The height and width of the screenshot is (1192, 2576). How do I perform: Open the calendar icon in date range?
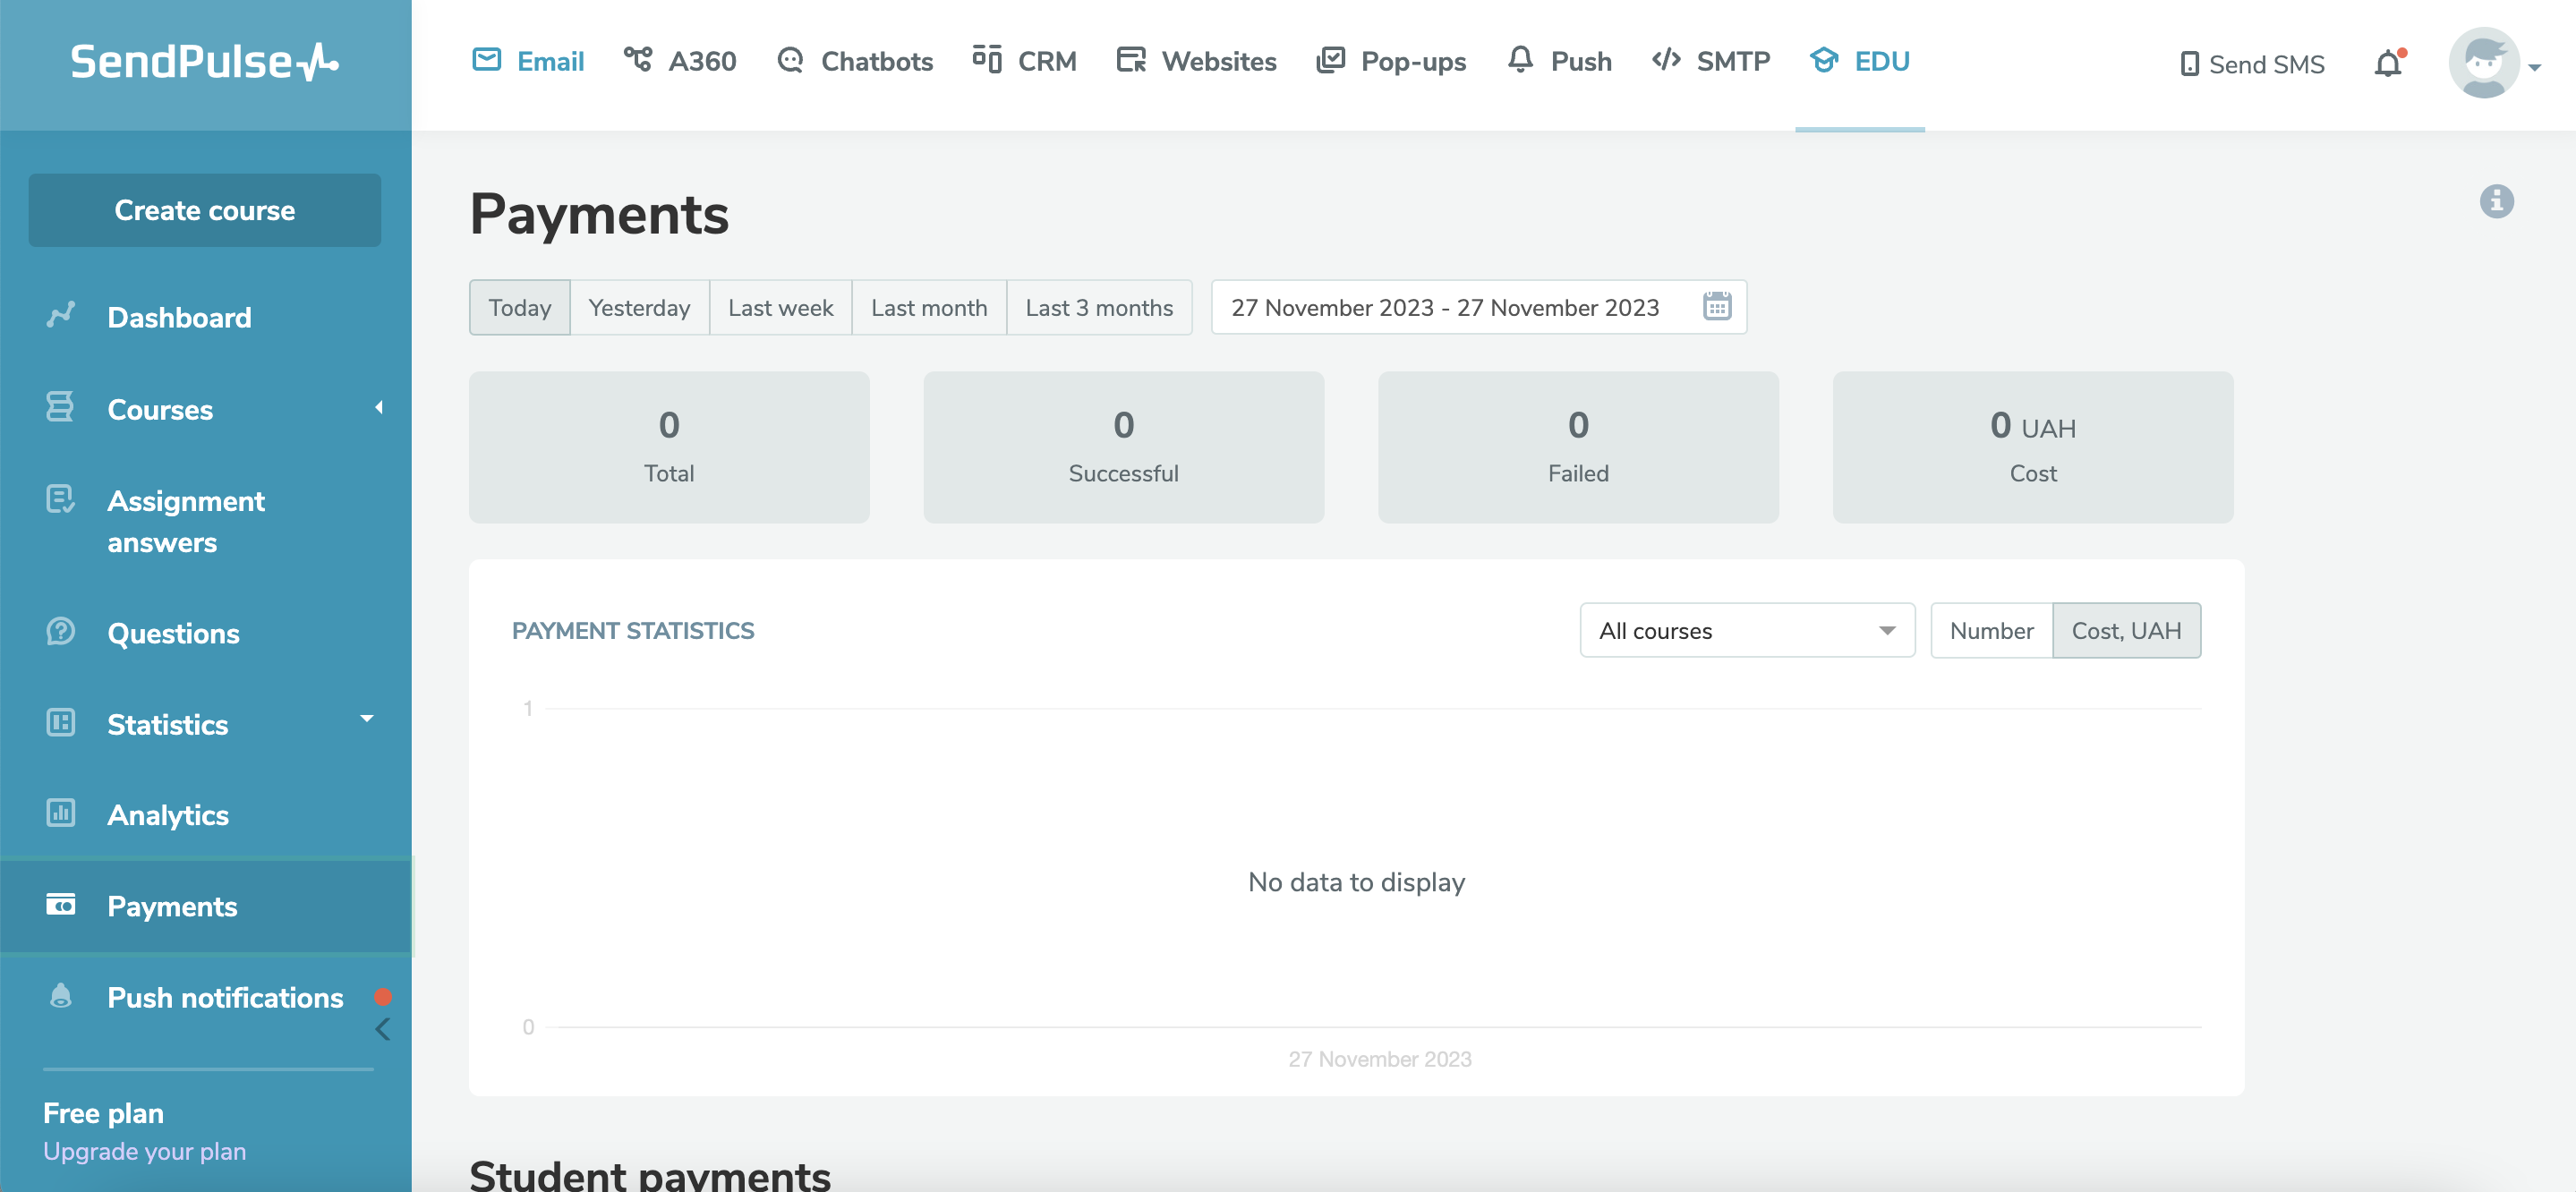1717,306
